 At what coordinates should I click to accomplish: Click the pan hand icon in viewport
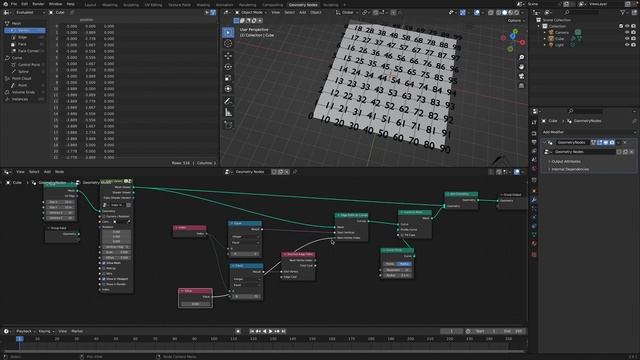pyautogui.click(x=521, y=67)
